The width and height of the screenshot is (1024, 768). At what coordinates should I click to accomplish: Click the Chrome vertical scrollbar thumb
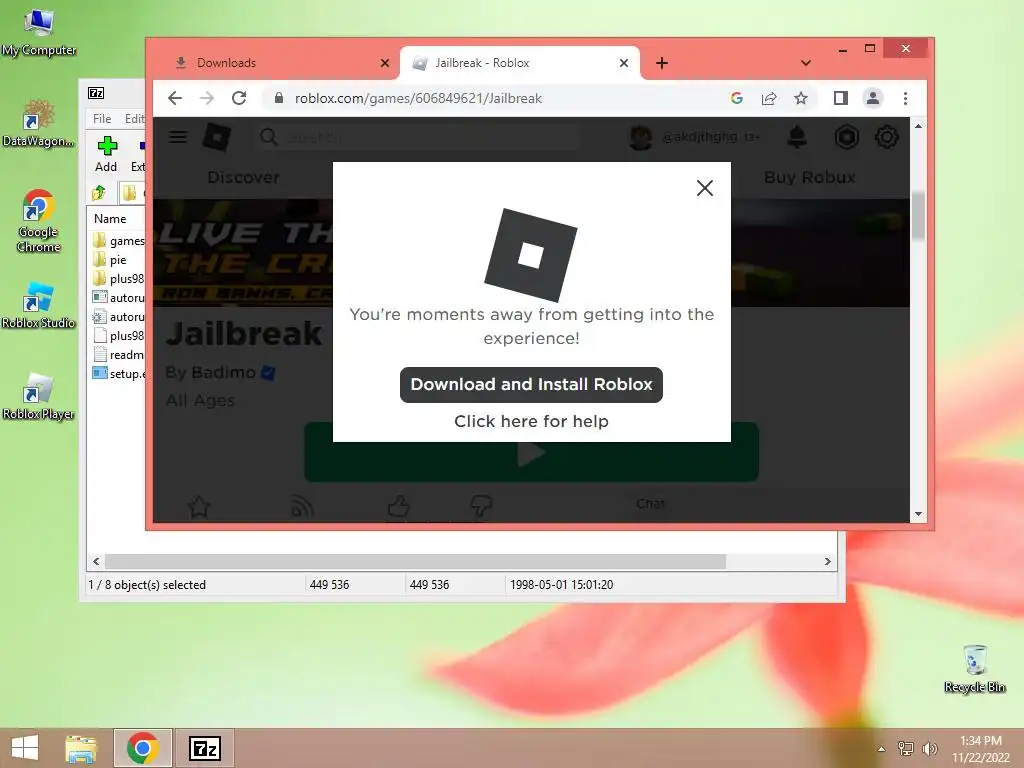pyautogui.click(x=918, y=216)
